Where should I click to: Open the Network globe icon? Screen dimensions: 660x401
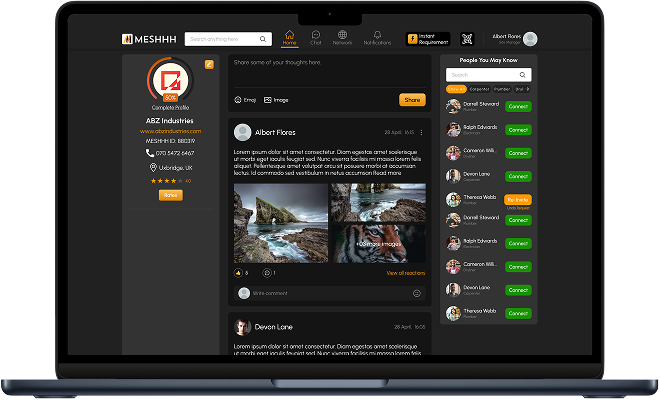[x=343, y=38]
